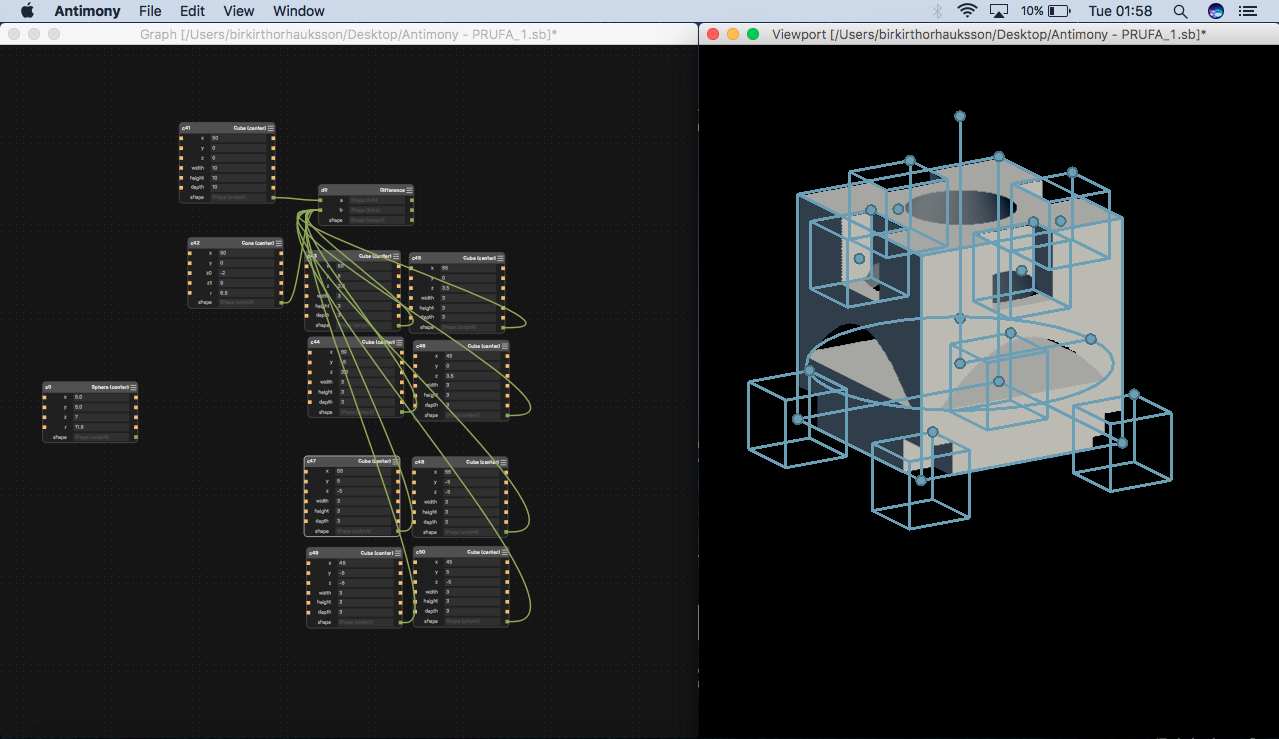The width and height of the screenshot is (1279, 739).
Task: Click the green shape output port of Cone c42
Action: [282, 302]
